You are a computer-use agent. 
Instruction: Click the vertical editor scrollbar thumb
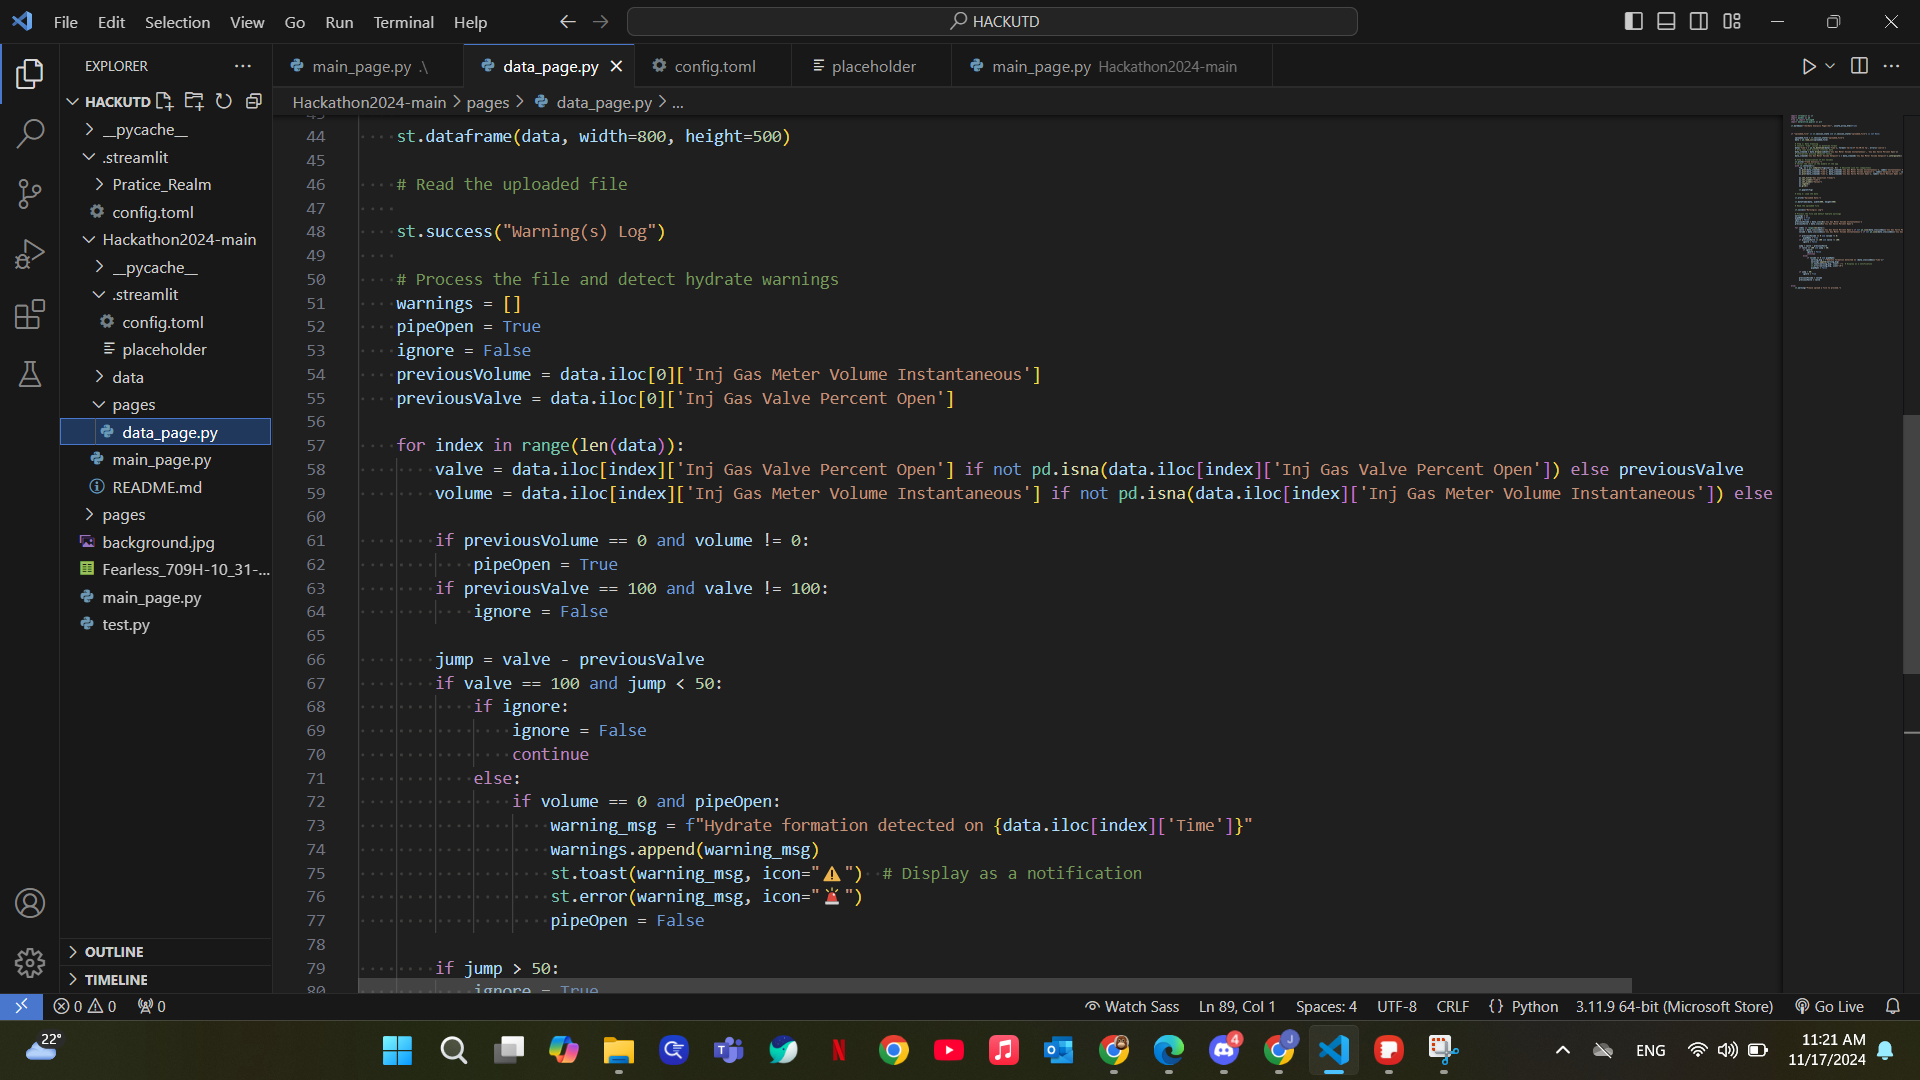[x=1910, y=543]
